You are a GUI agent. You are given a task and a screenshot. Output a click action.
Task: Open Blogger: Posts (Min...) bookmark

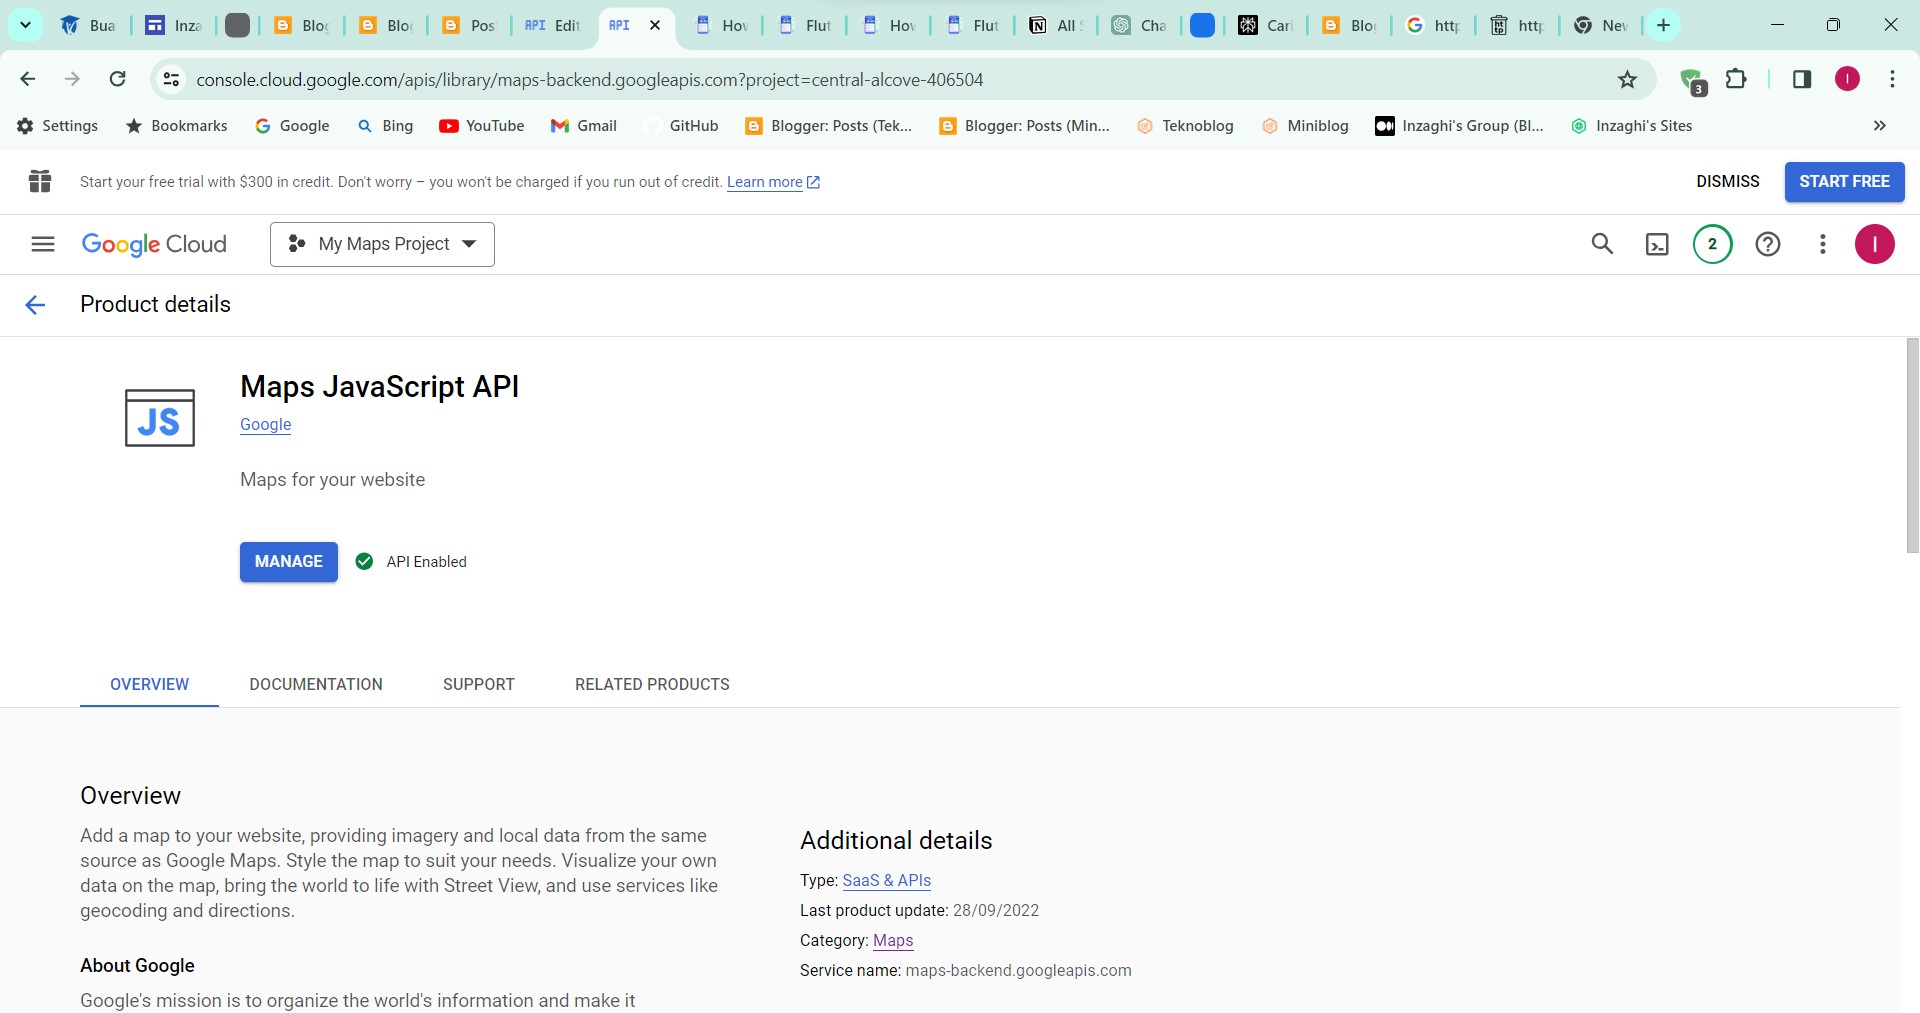coord(1025,126)
